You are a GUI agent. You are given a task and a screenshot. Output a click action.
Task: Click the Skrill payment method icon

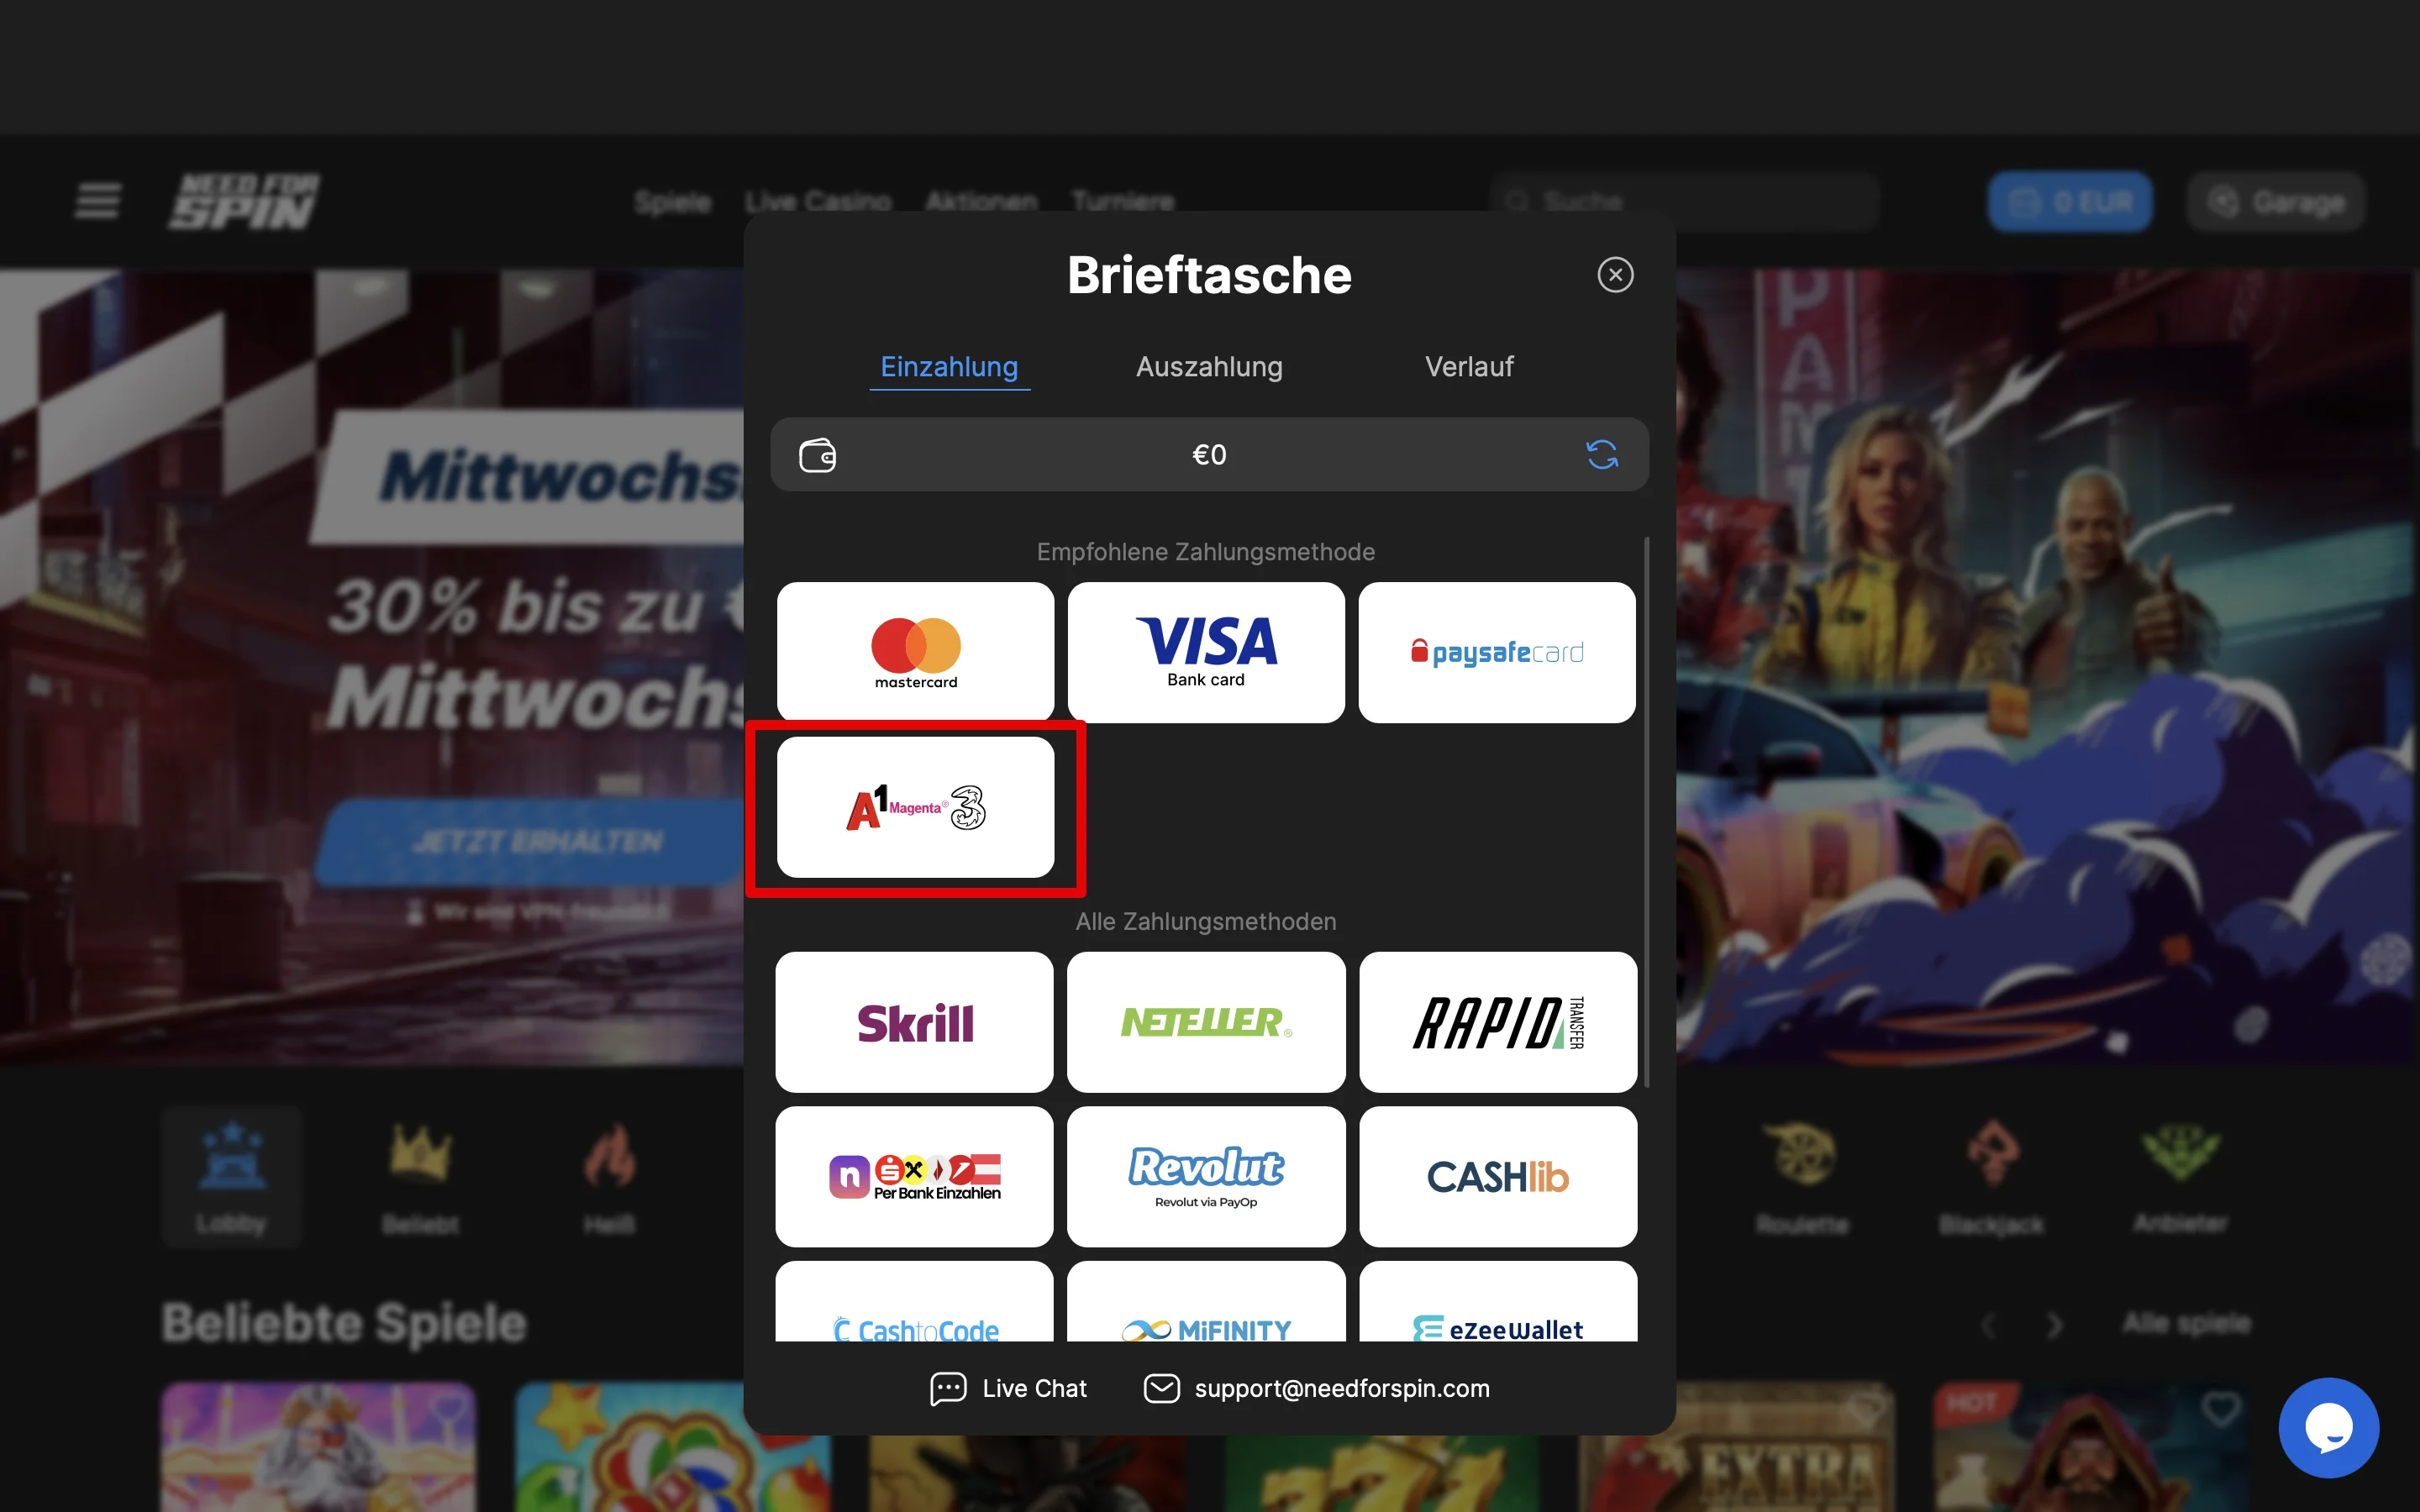pyautogui.click(x=915, y=1021)
